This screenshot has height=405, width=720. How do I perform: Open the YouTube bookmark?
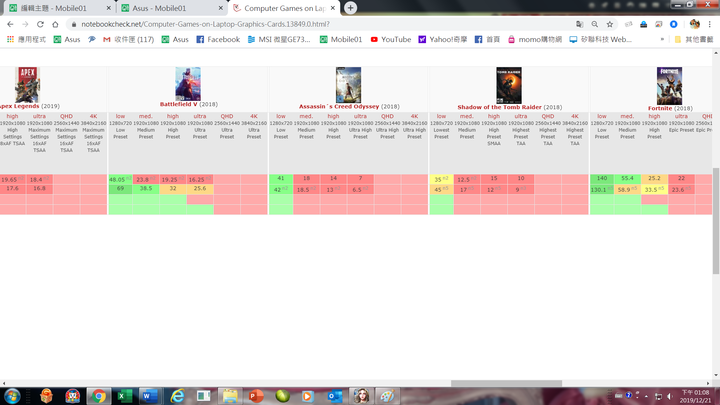390,39
